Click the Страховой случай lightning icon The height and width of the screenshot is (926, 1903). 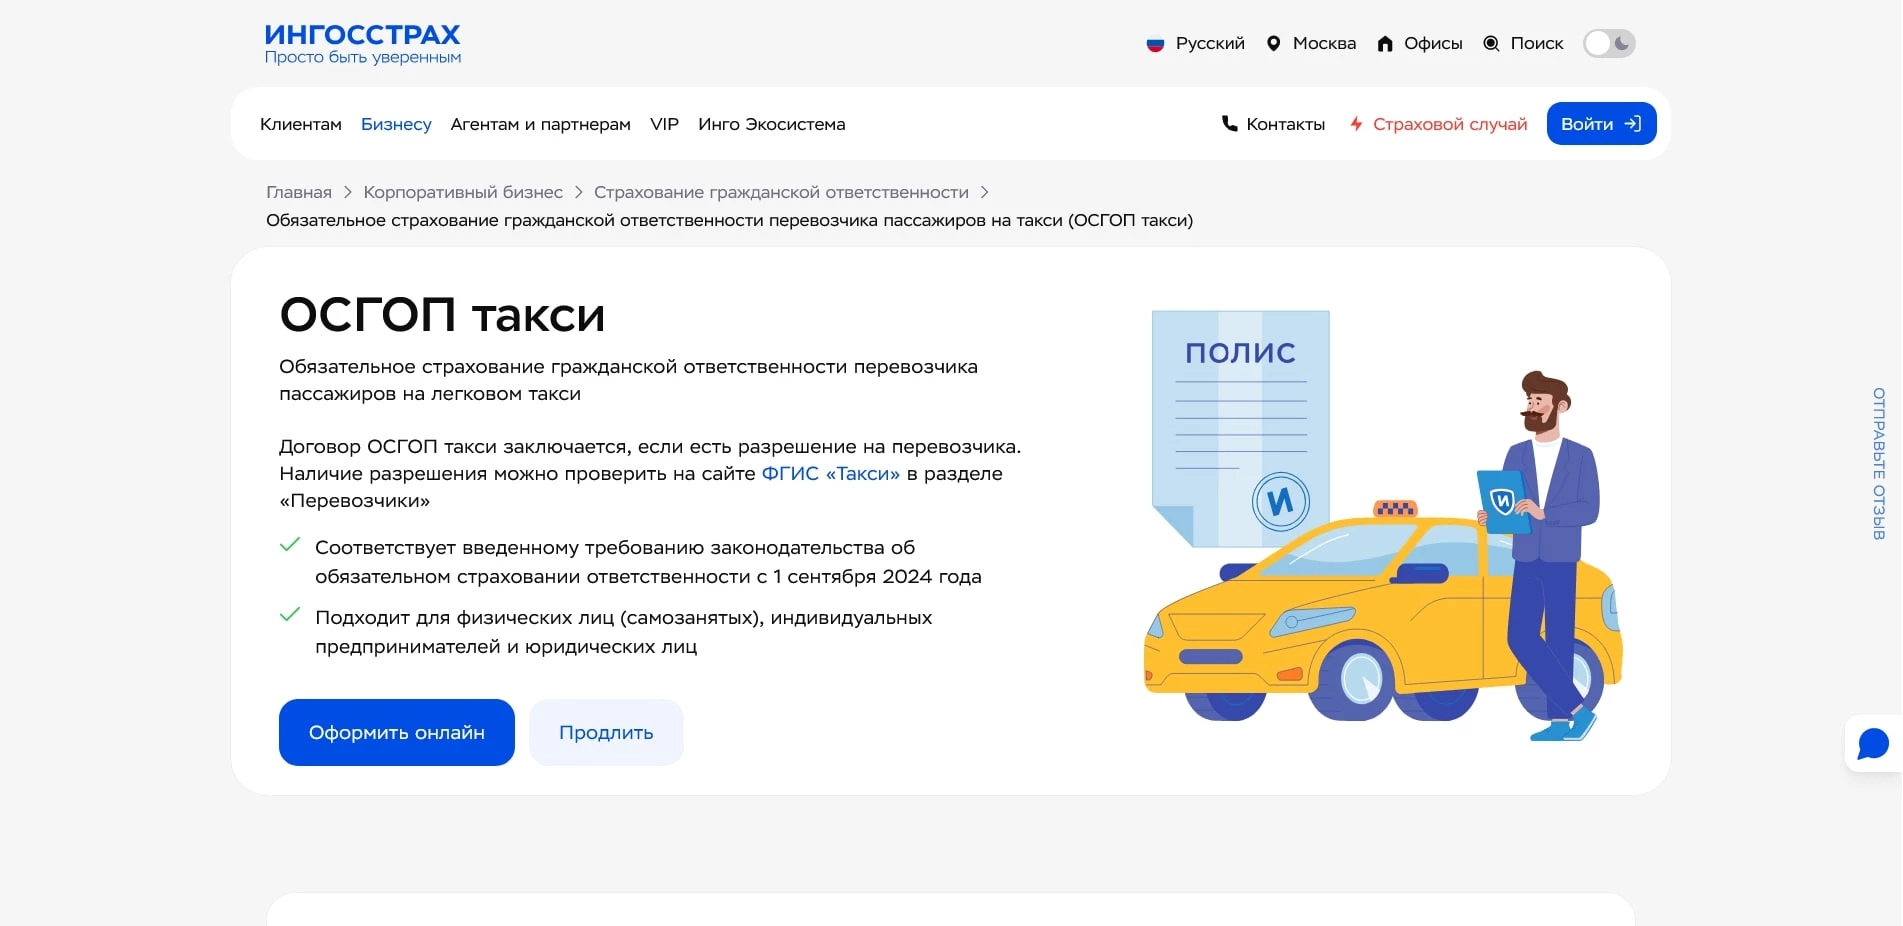coord(1356,123)
